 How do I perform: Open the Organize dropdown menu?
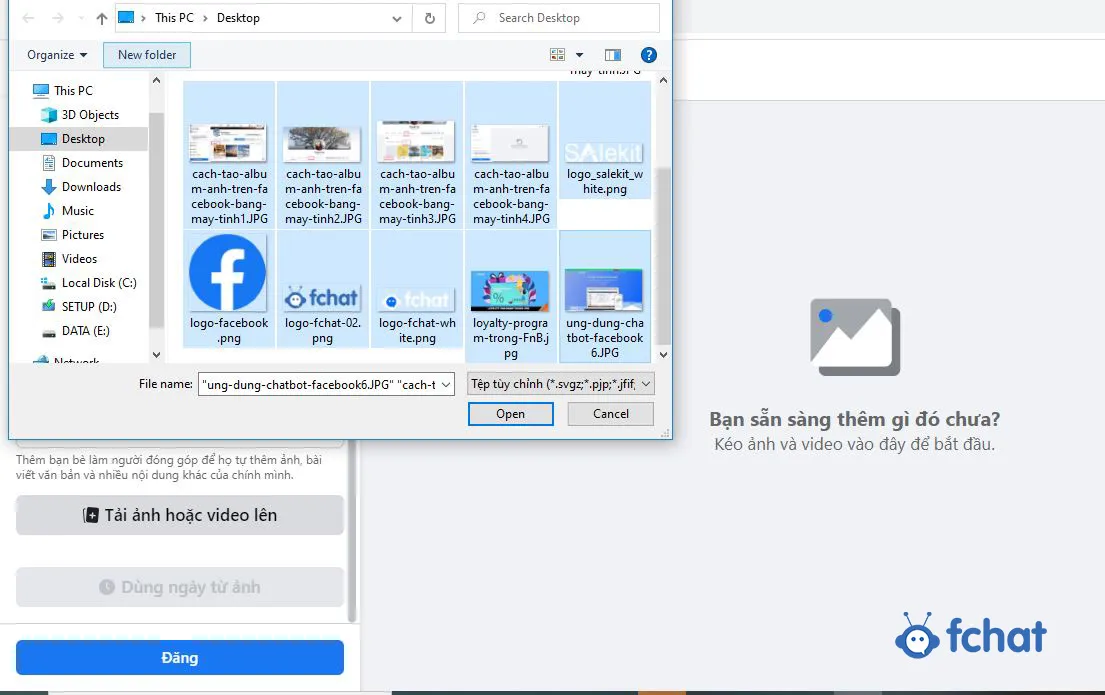(55, 55)
